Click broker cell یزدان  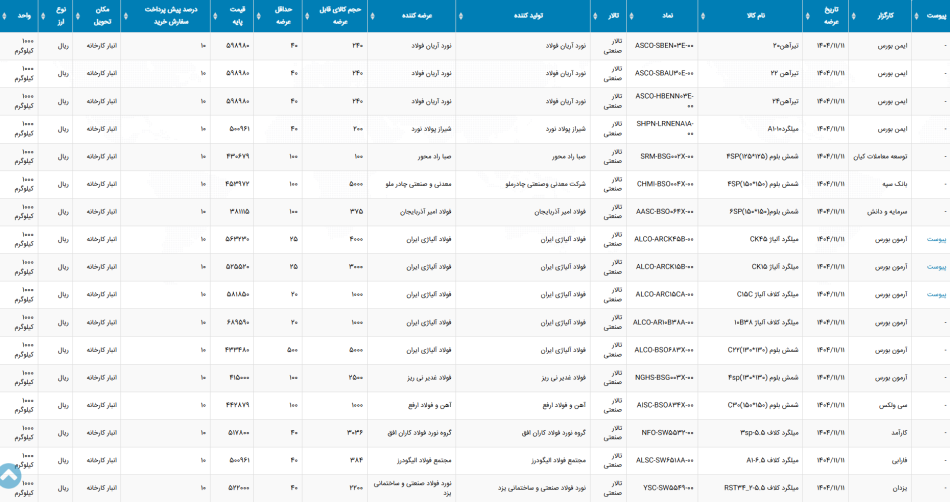[900, 488]
